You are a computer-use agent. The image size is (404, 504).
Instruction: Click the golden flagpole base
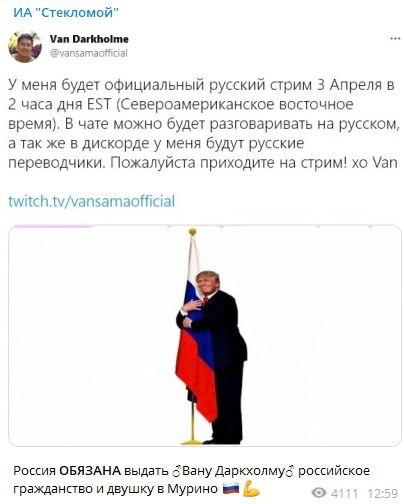(x=192, y=442)
